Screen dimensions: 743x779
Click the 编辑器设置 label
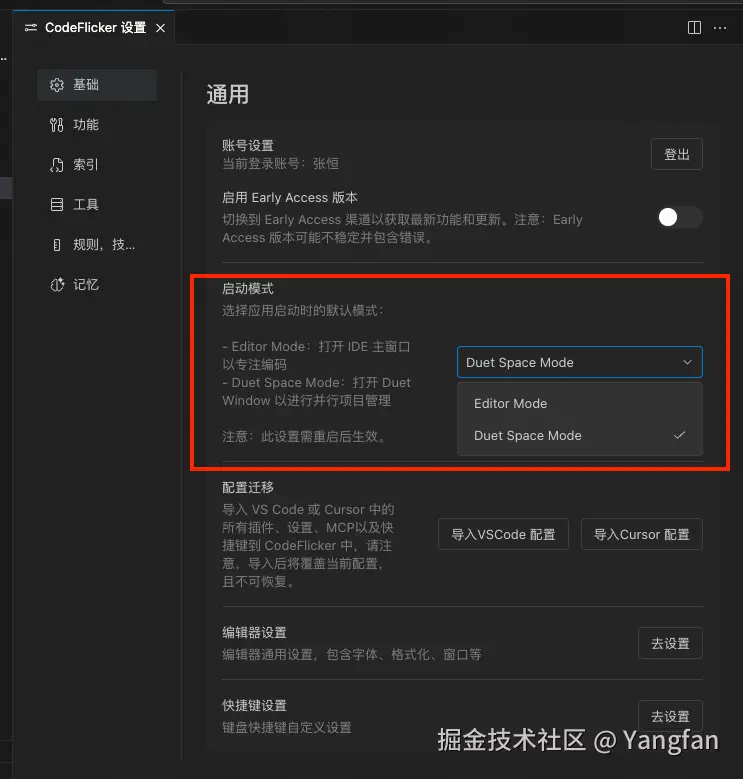click(254, 632)
